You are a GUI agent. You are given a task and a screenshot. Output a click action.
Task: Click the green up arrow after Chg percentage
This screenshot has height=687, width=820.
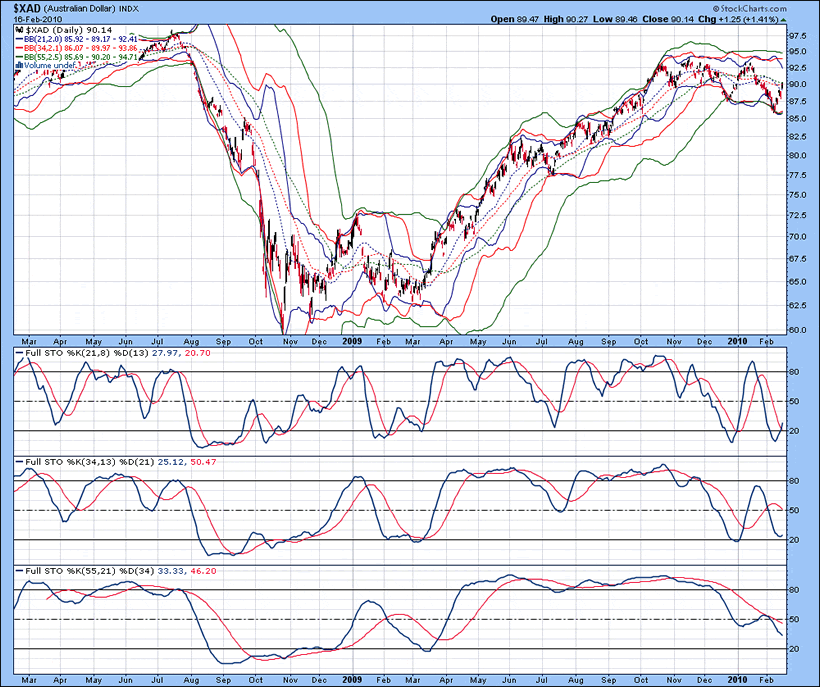tap(782, 18)
